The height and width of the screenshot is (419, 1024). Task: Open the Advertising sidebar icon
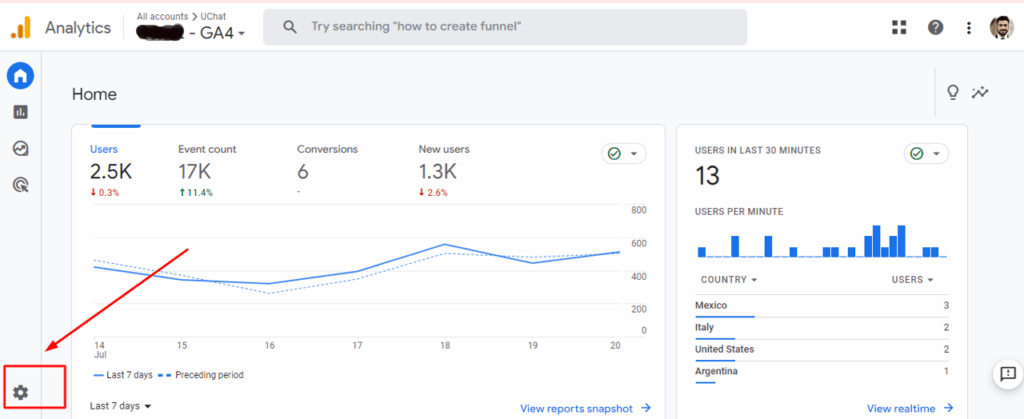point(20,184)
